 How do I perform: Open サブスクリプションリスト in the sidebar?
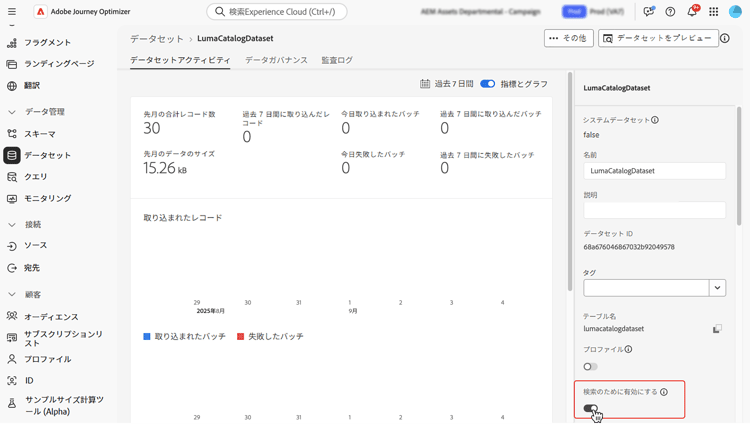[x=64, y=338]
